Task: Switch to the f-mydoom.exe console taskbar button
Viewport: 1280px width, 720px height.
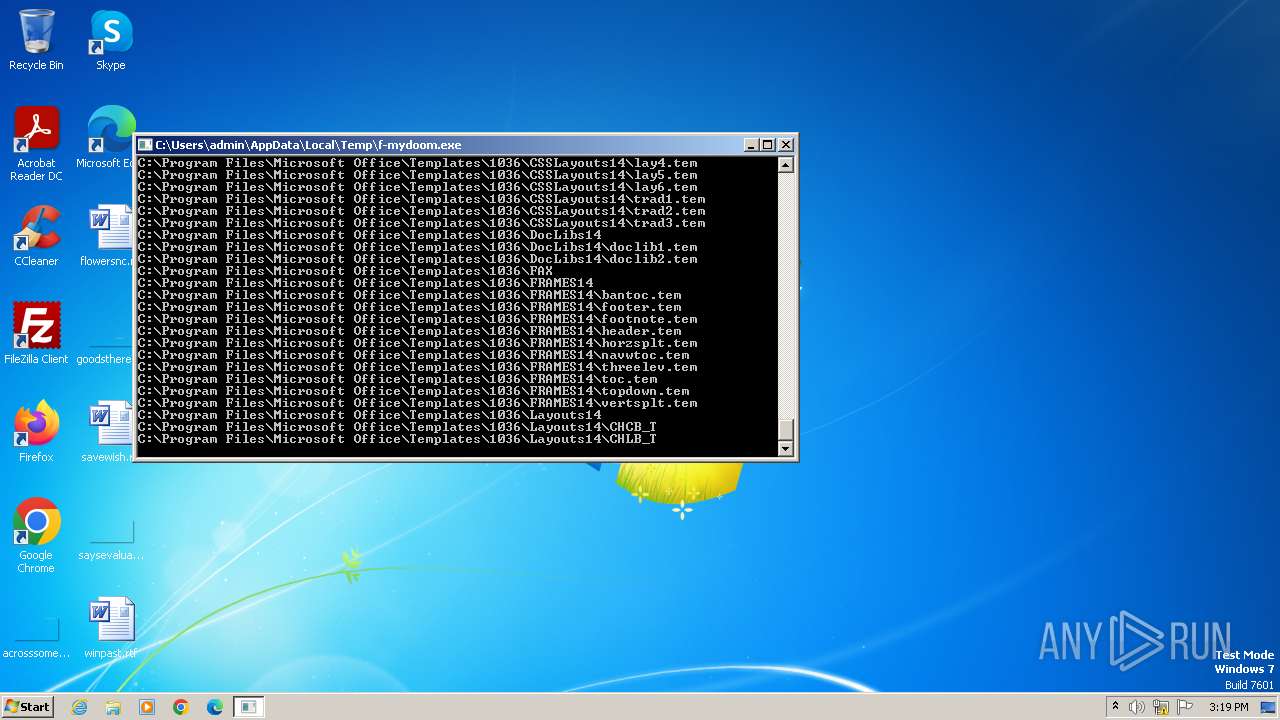Action: click(249, 707)
